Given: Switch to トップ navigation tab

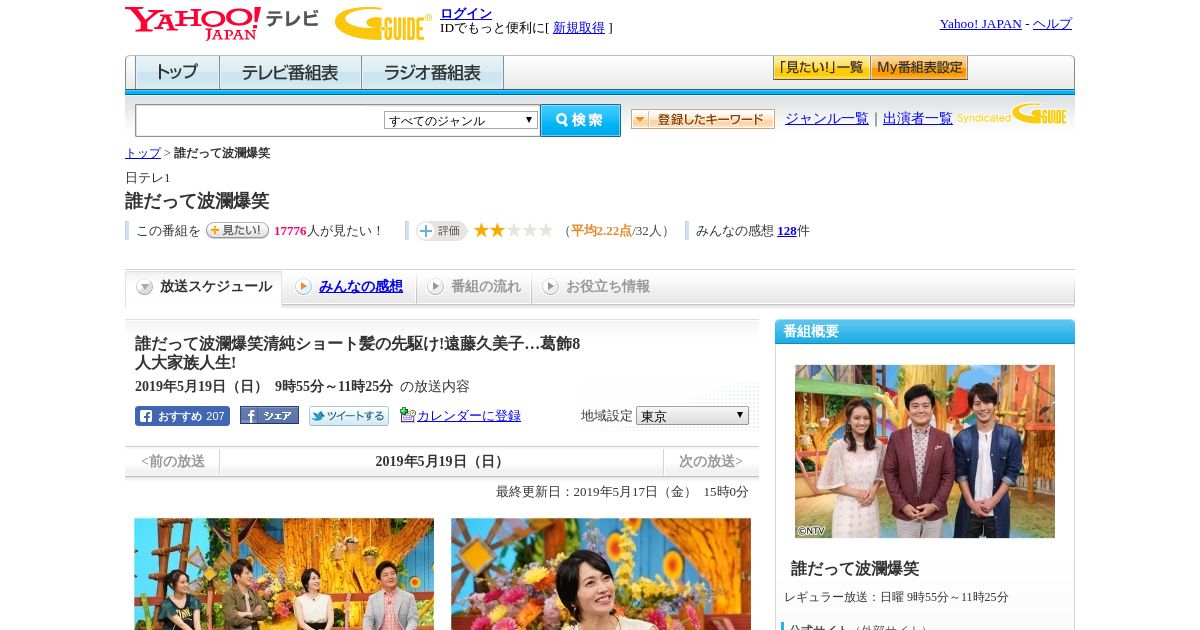Looking at the screenshot, I should pos(177,73).
